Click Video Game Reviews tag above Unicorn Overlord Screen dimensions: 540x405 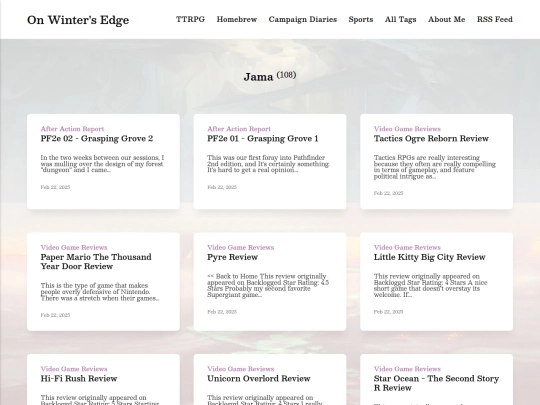[241, 369]
